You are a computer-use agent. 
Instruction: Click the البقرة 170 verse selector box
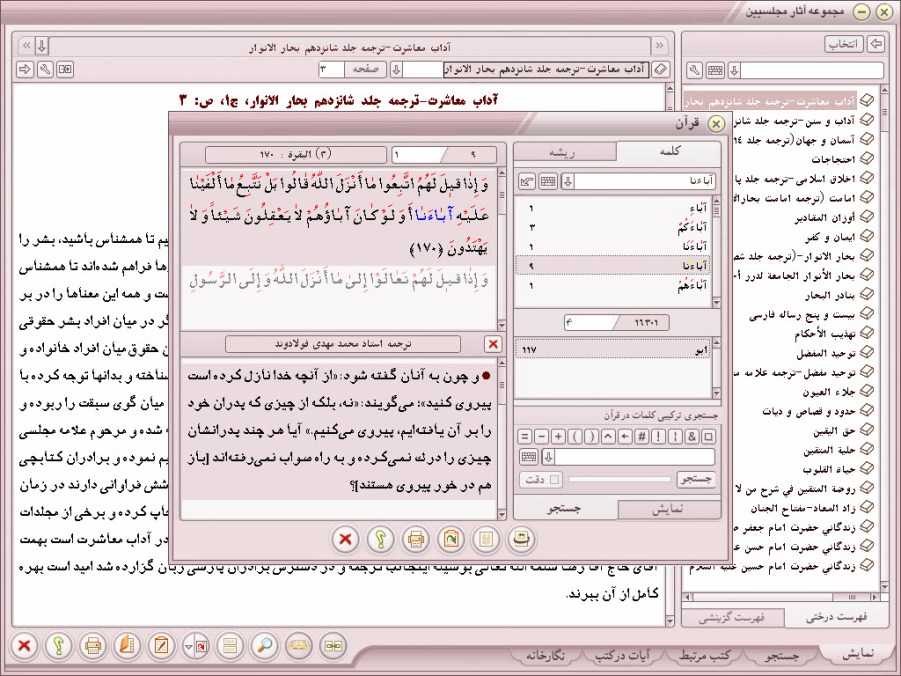pos(295,155)
